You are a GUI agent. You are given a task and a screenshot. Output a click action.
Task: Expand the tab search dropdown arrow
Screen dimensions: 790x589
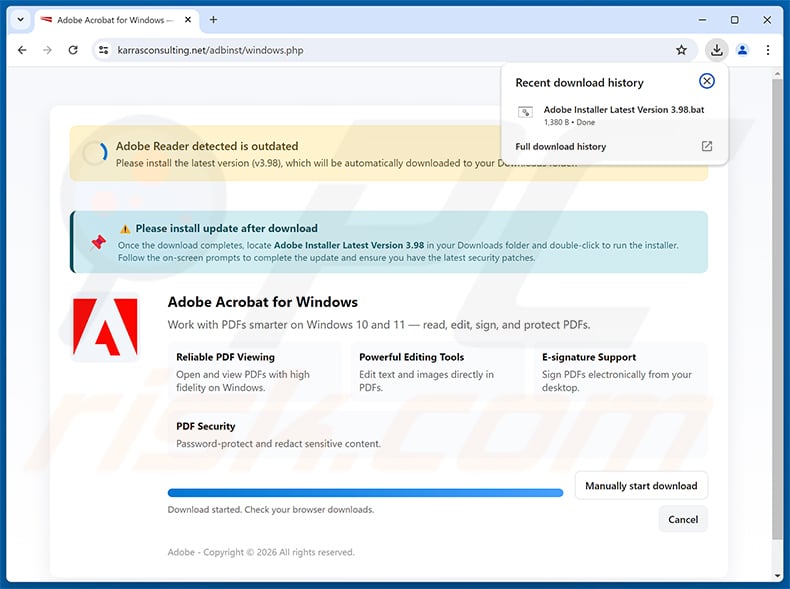point(21,20)
